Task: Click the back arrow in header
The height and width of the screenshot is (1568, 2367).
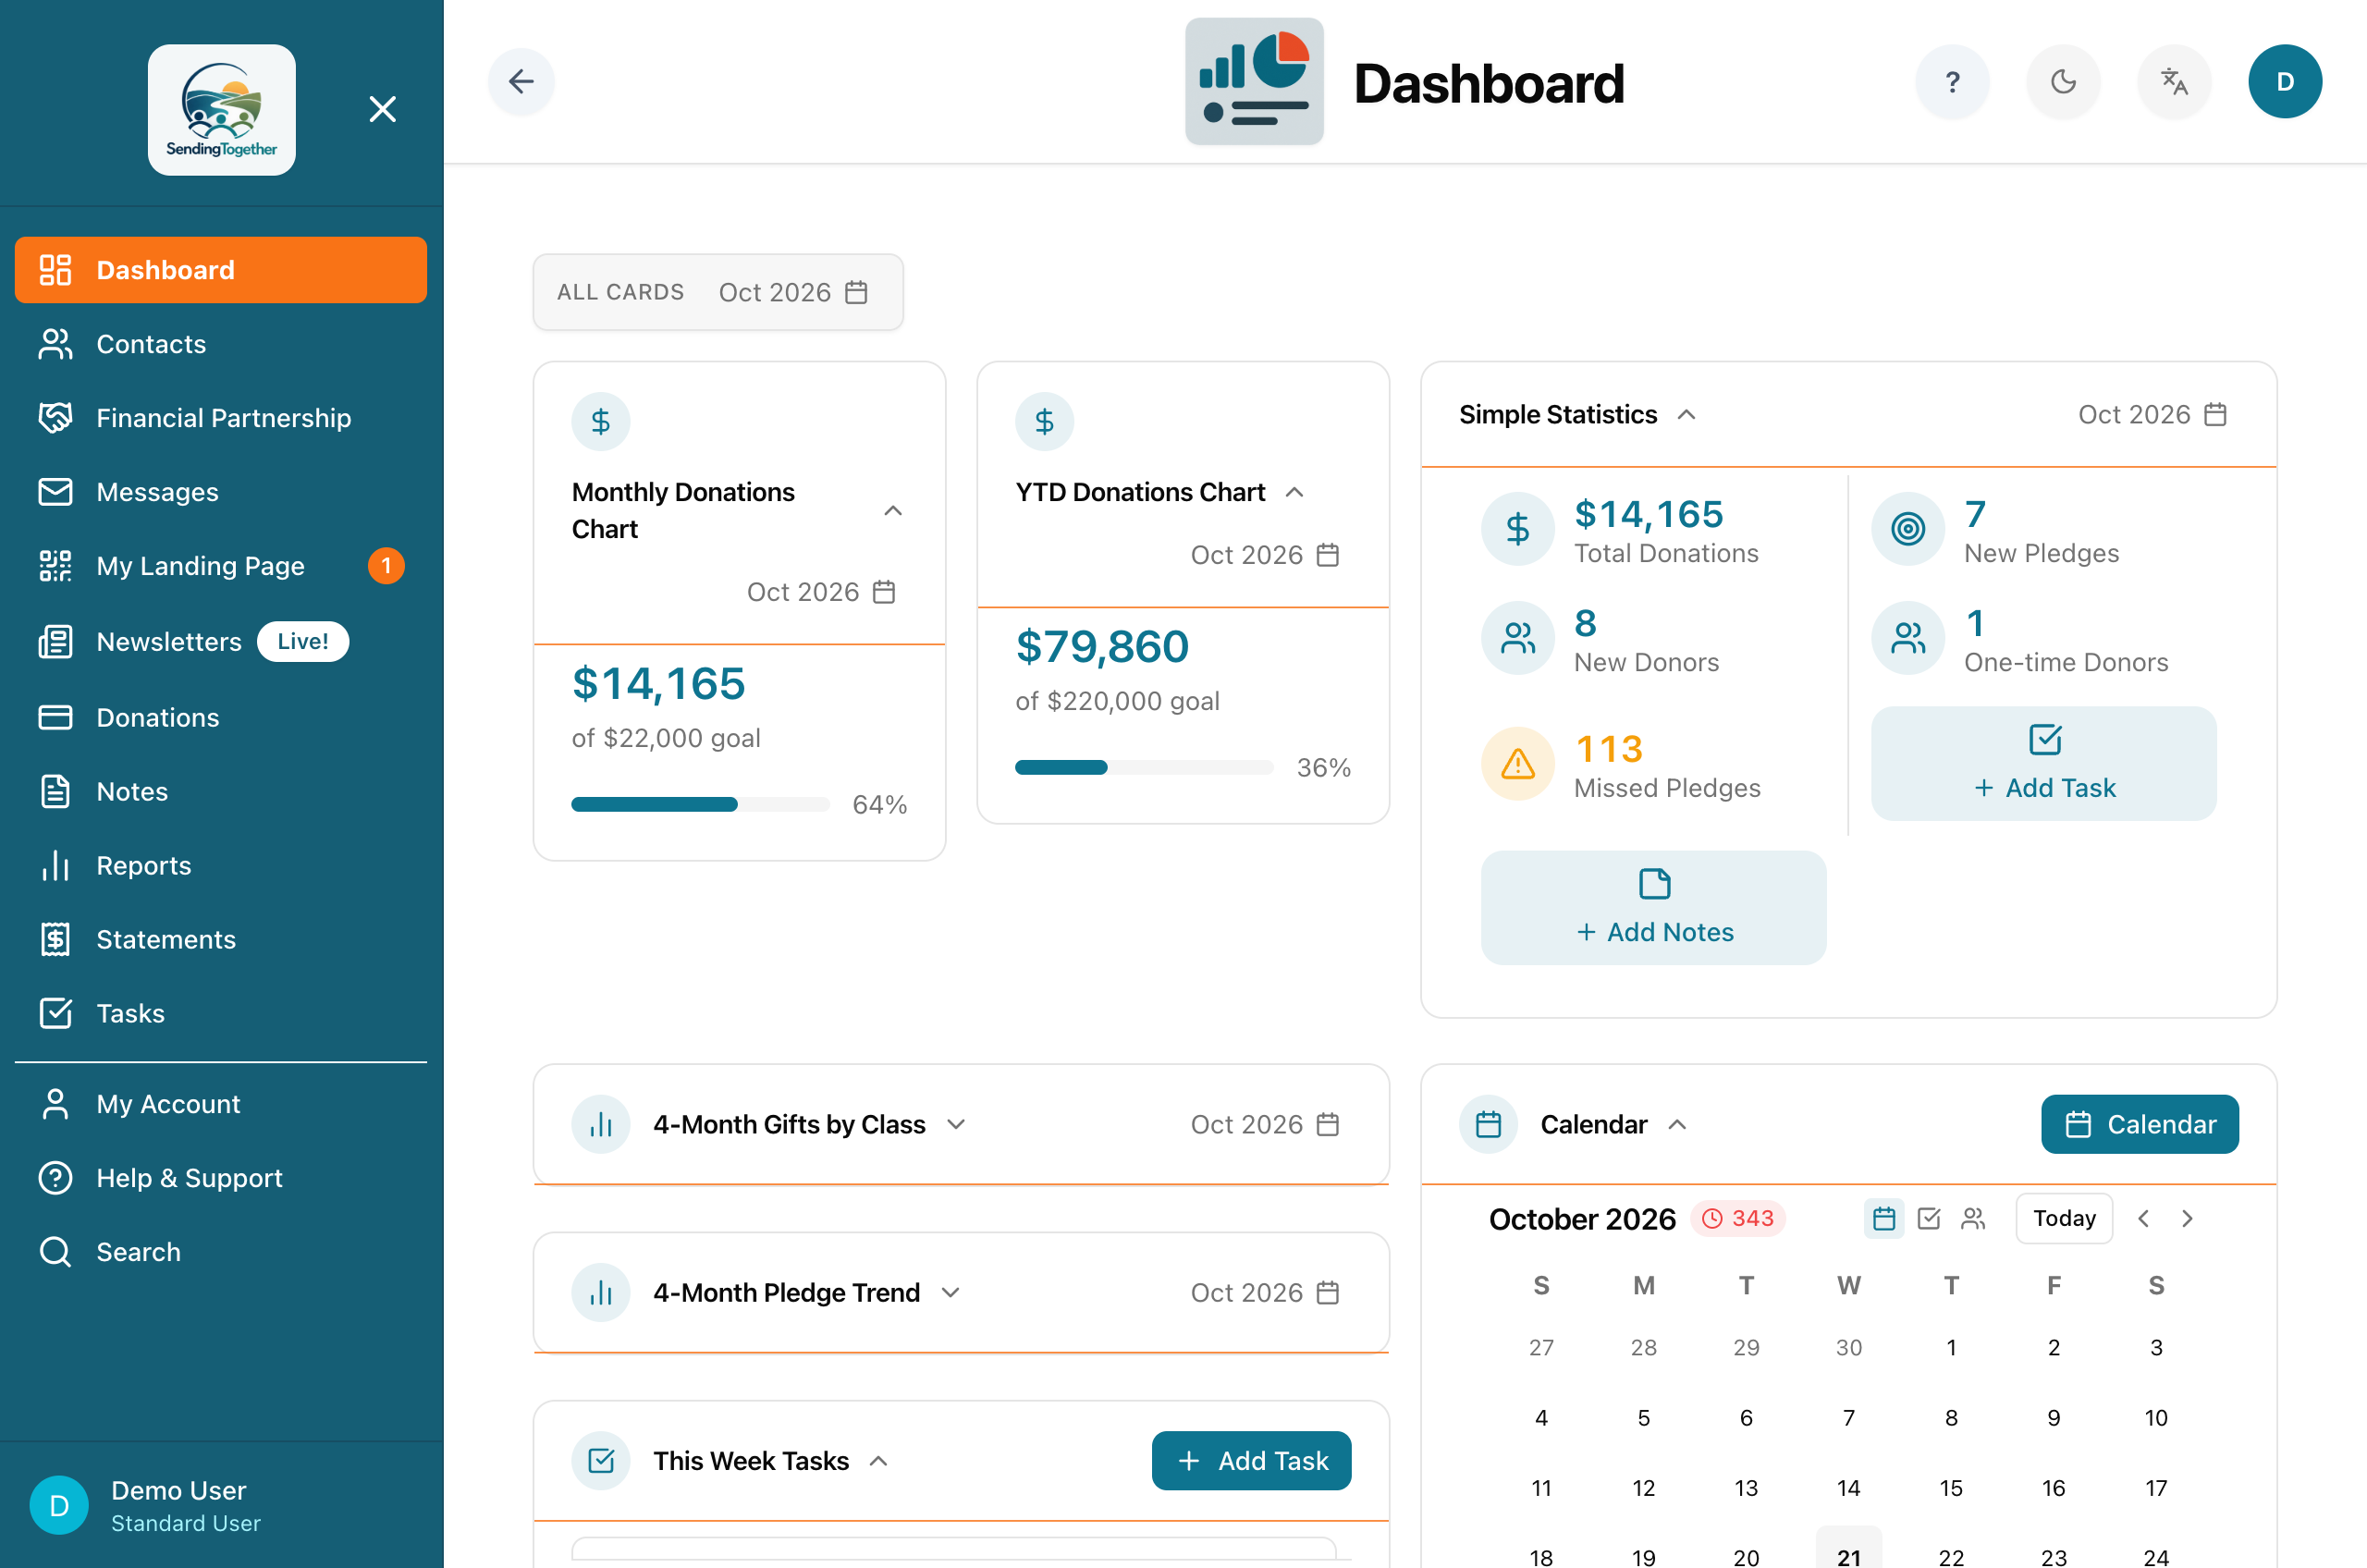Action: pyautogui.click(x=521, y=81)
